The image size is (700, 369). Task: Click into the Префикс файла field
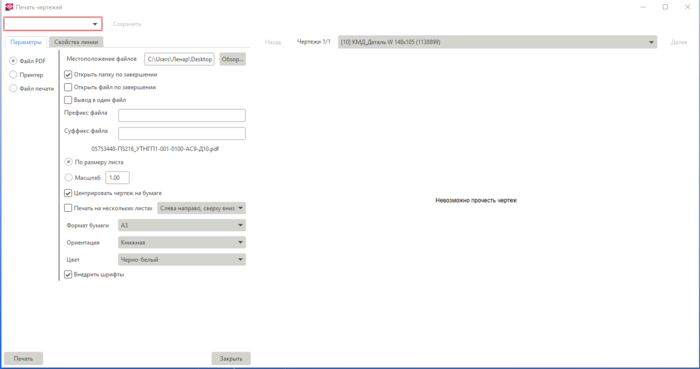point(182,115)
